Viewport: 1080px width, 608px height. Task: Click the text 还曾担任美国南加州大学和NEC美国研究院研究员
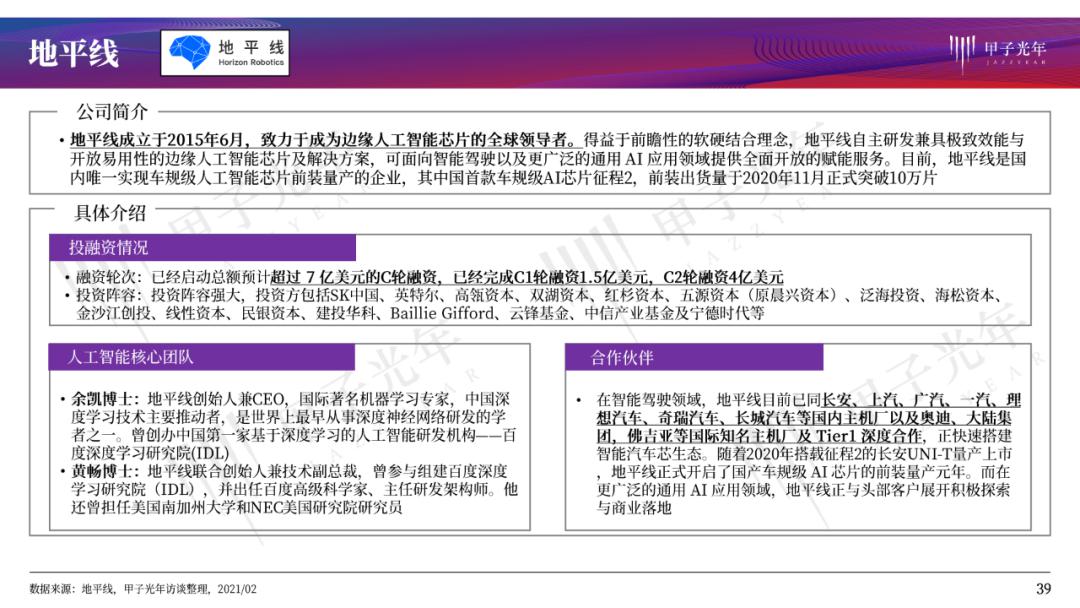click(x=236, y=507)
